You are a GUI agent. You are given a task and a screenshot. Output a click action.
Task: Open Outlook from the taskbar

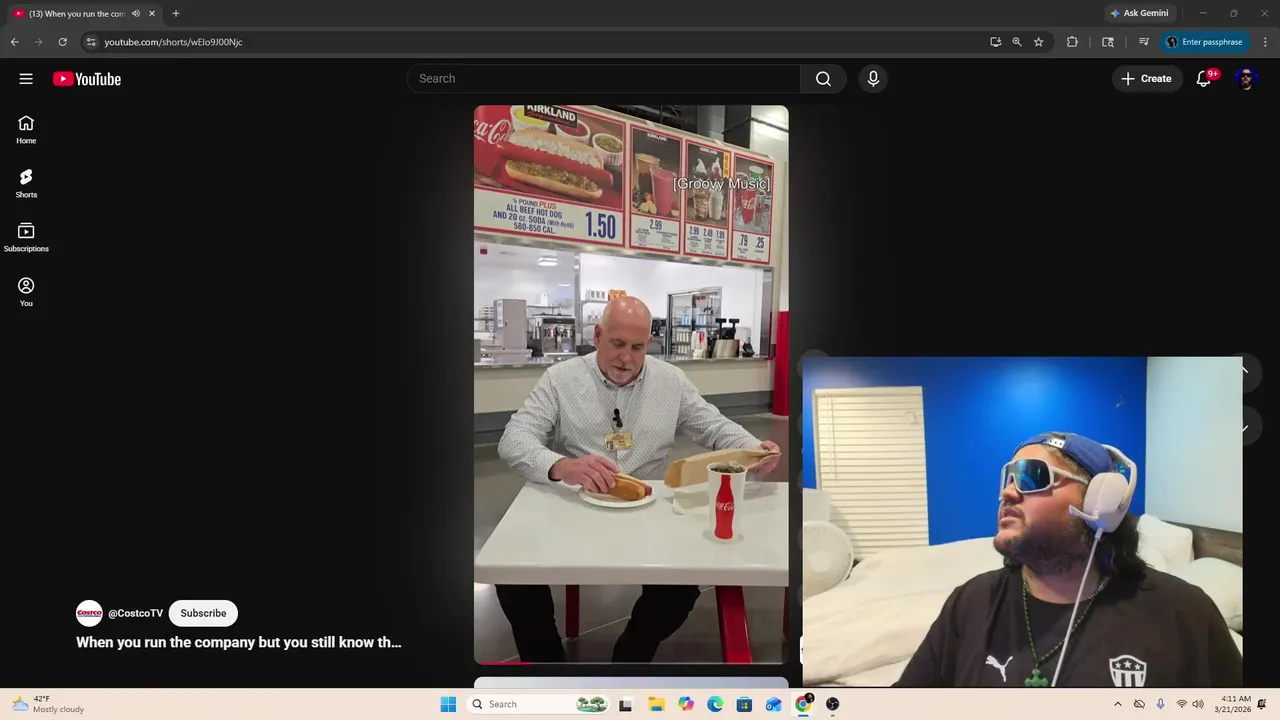pos(773,704)
